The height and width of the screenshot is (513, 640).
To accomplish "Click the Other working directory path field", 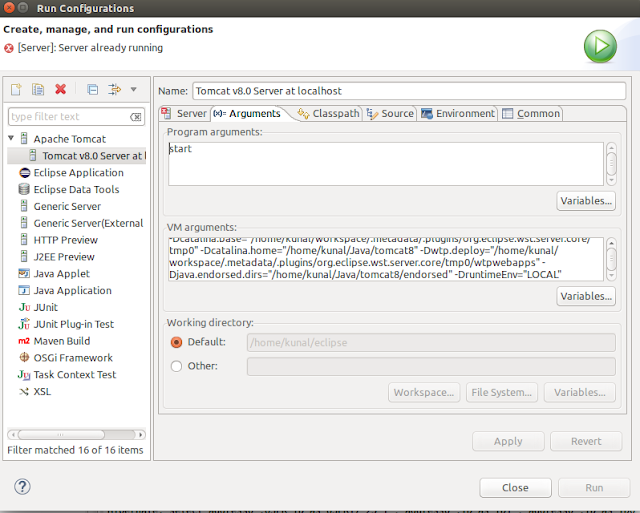I will coord(431,366).
